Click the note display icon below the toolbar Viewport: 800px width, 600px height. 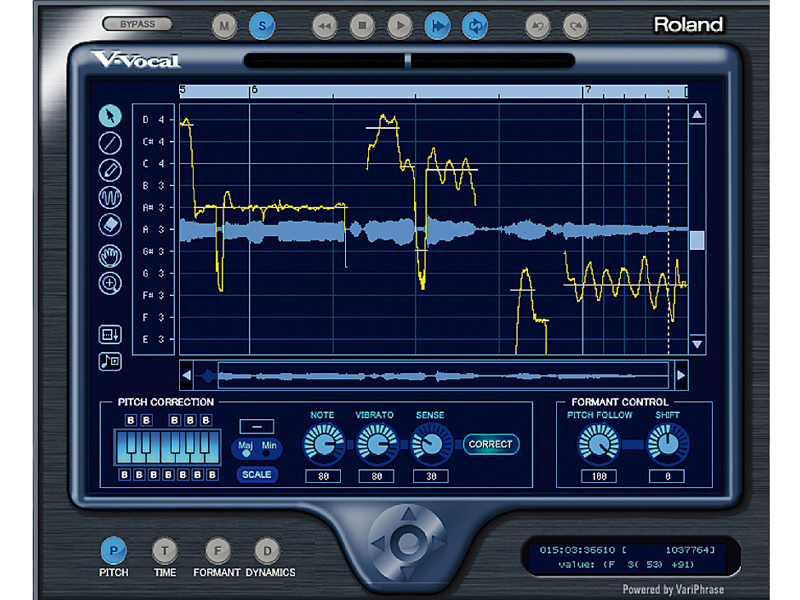[x=111, y=362]
